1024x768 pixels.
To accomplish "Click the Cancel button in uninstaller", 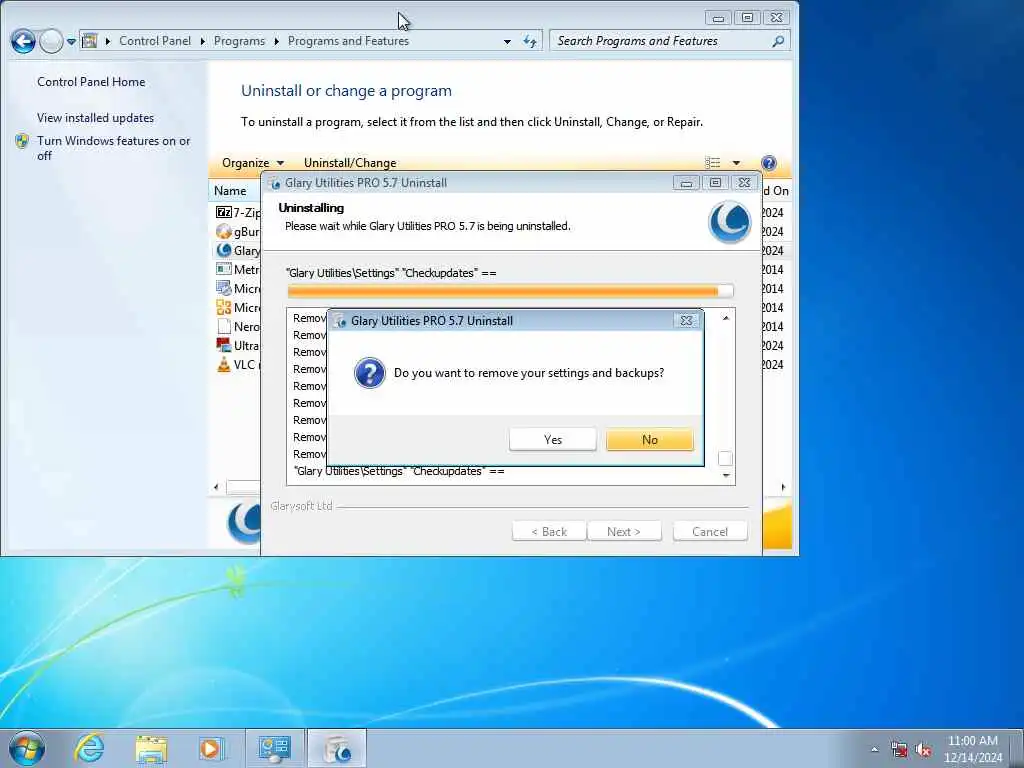I will pos(710,532).
